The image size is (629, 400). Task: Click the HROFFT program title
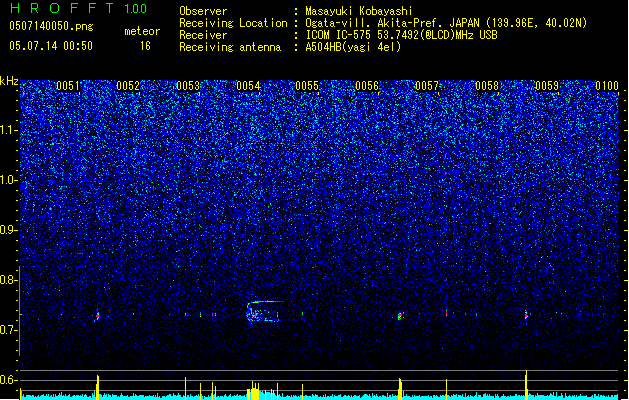tap(62, 8)
